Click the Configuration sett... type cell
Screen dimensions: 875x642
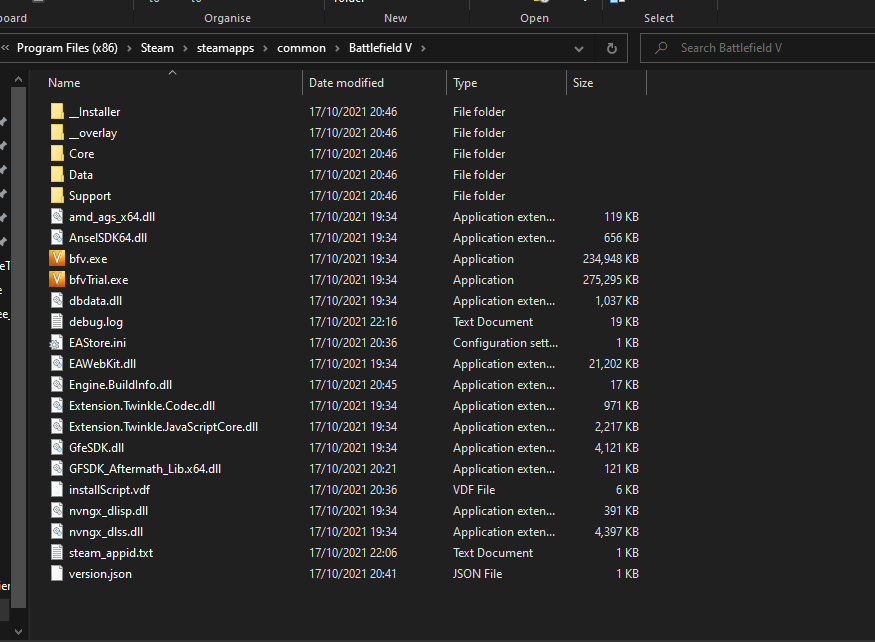[506, 343]
